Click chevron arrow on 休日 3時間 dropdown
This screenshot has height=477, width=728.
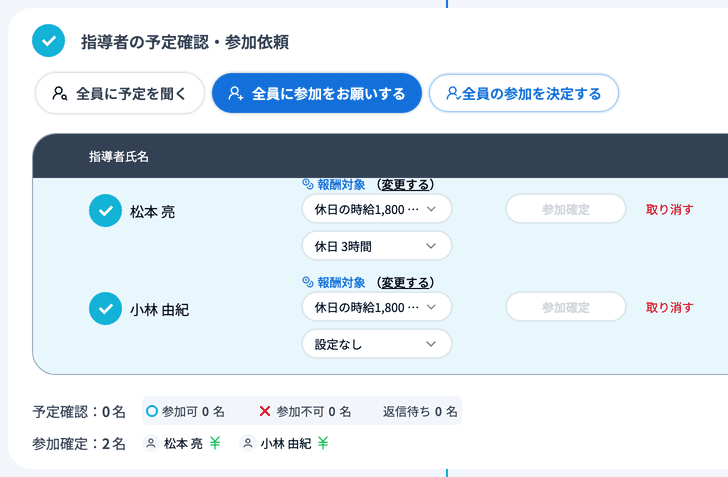431,246
